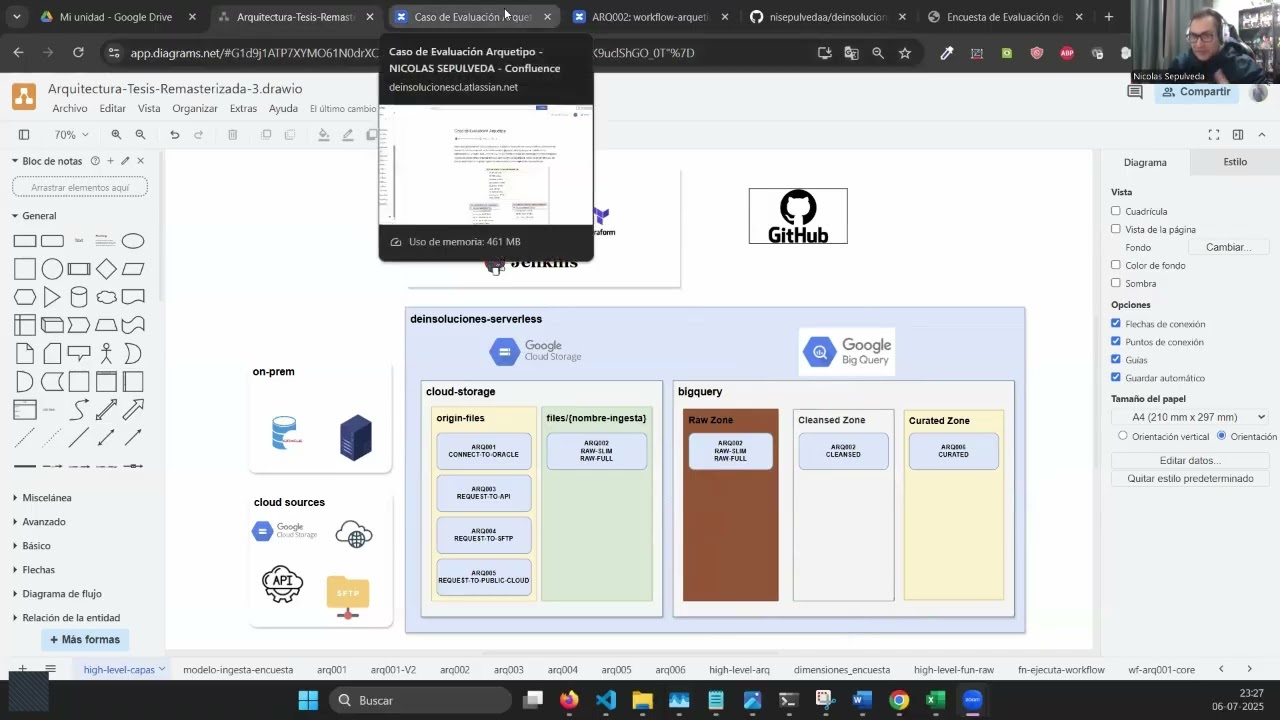Click Quitar estilo predeterminado button
The height and width of the screenshot is (720, 1280).
(1190, 478)
